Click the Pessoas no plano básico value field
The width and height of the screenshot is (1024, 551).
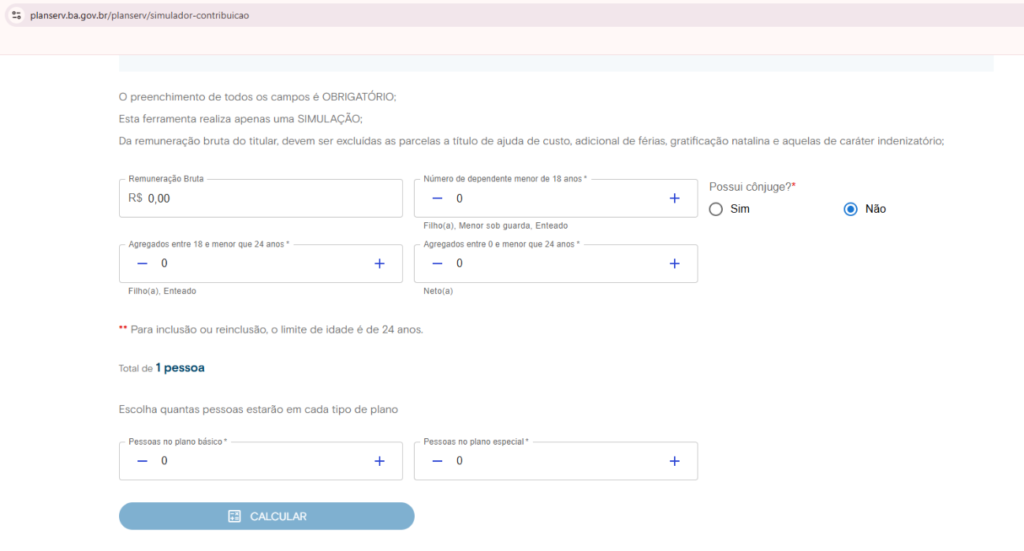pyautogui.click(x=260, y=461)
